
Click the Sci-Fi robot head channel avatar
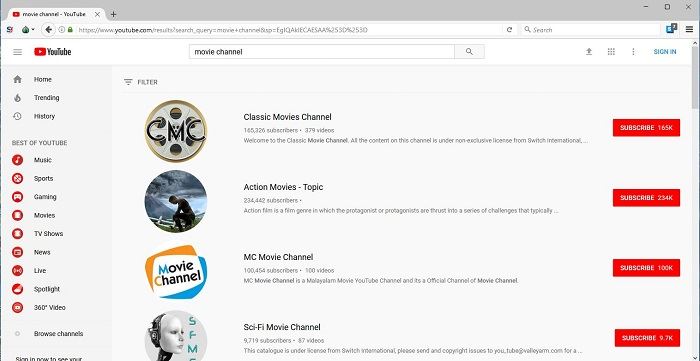click(176, 336)
